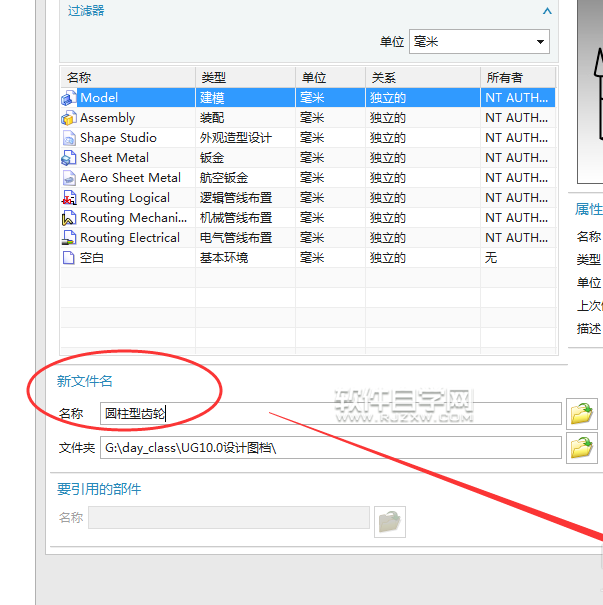Select the Sheet Metal template name
603x605 pixels.
(114, 158)
